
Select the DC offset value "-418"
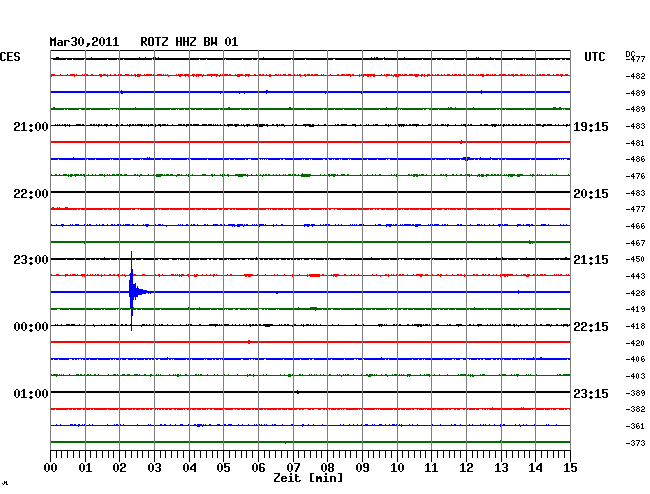click(635, 327)
